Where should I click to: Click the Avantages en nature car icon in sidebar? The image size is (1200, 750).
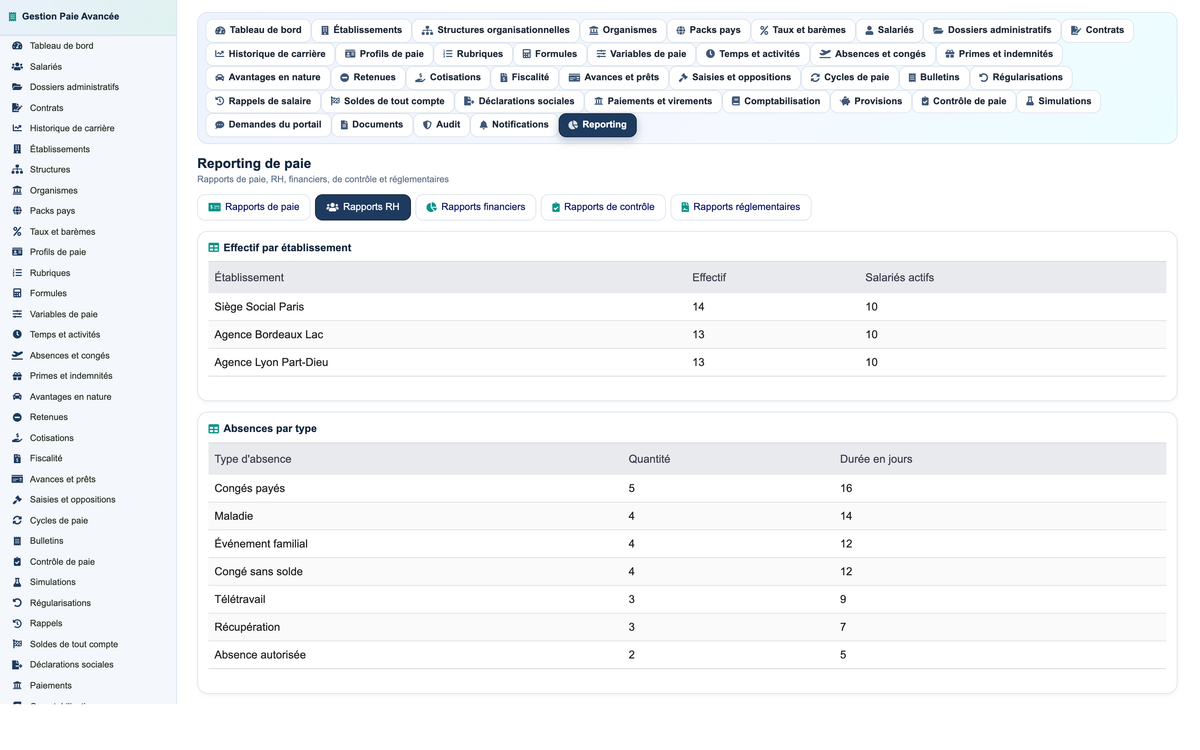17,397
